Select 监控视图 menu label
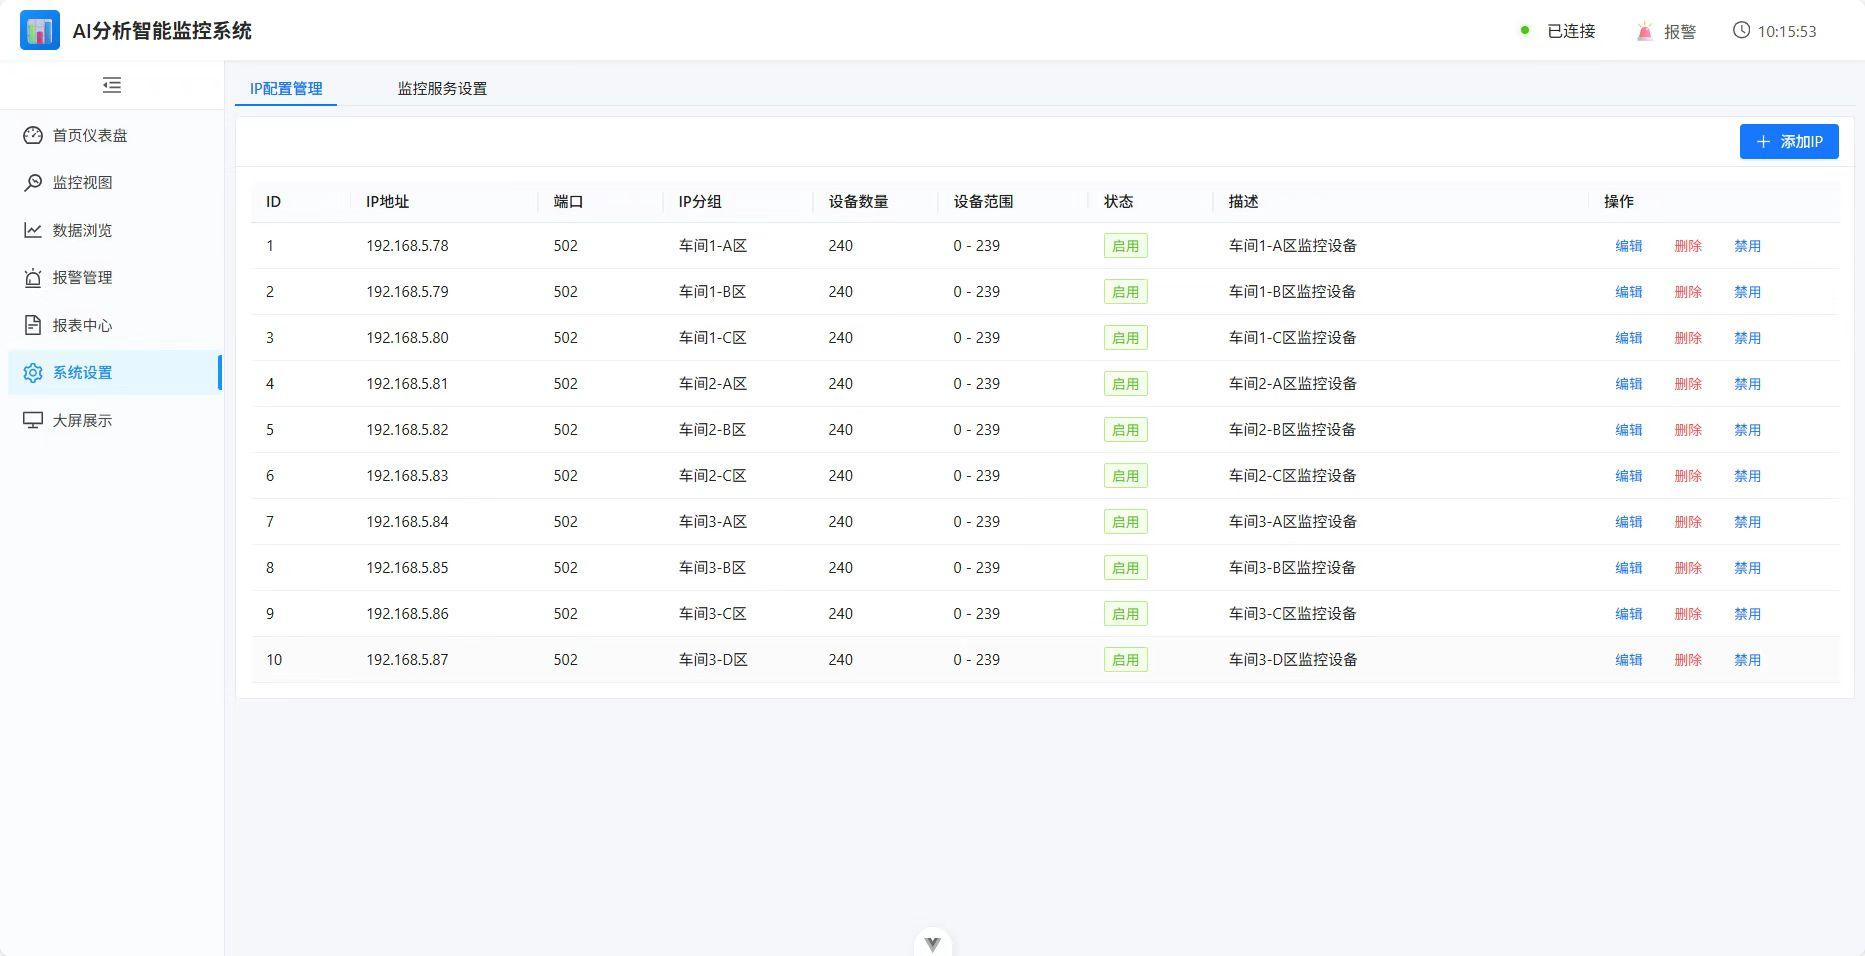 [82, 182]
